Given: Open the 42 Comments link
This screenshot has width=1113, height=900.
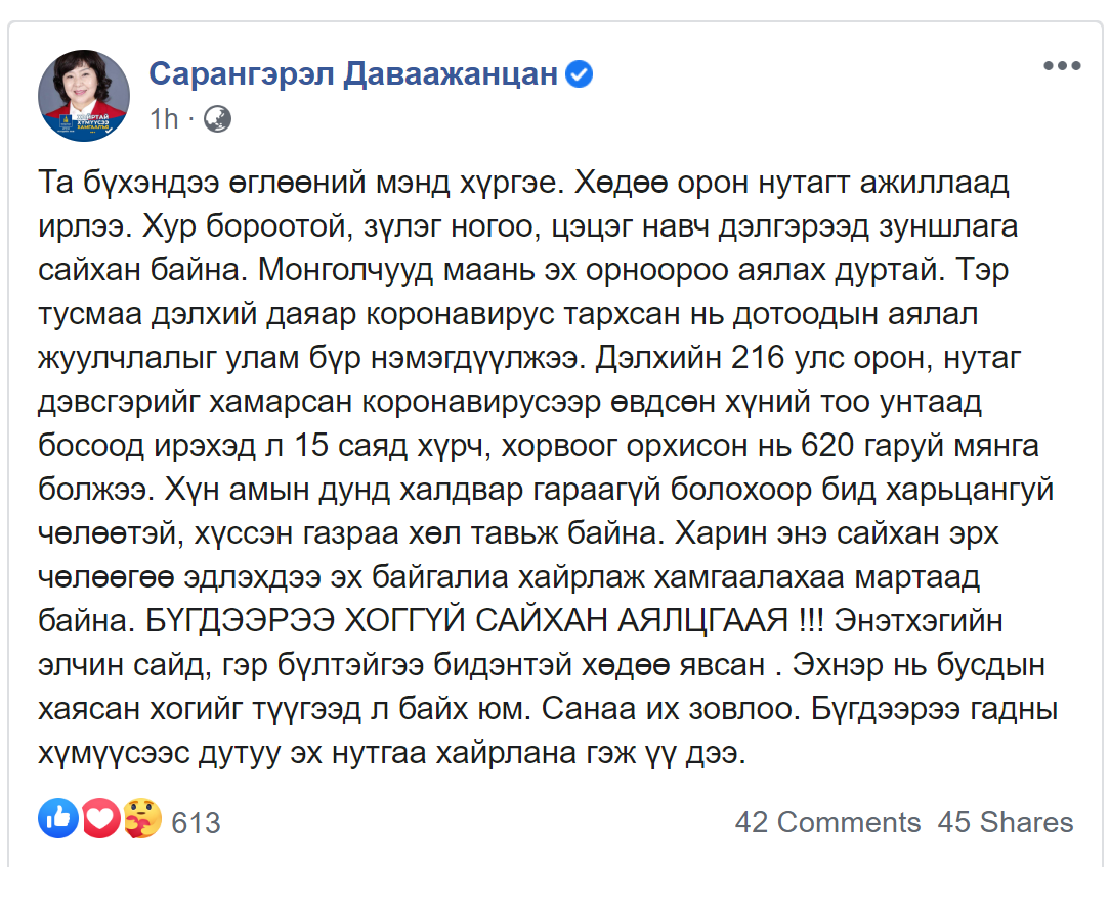Looking at the screenshot, I should click(828, 822).
